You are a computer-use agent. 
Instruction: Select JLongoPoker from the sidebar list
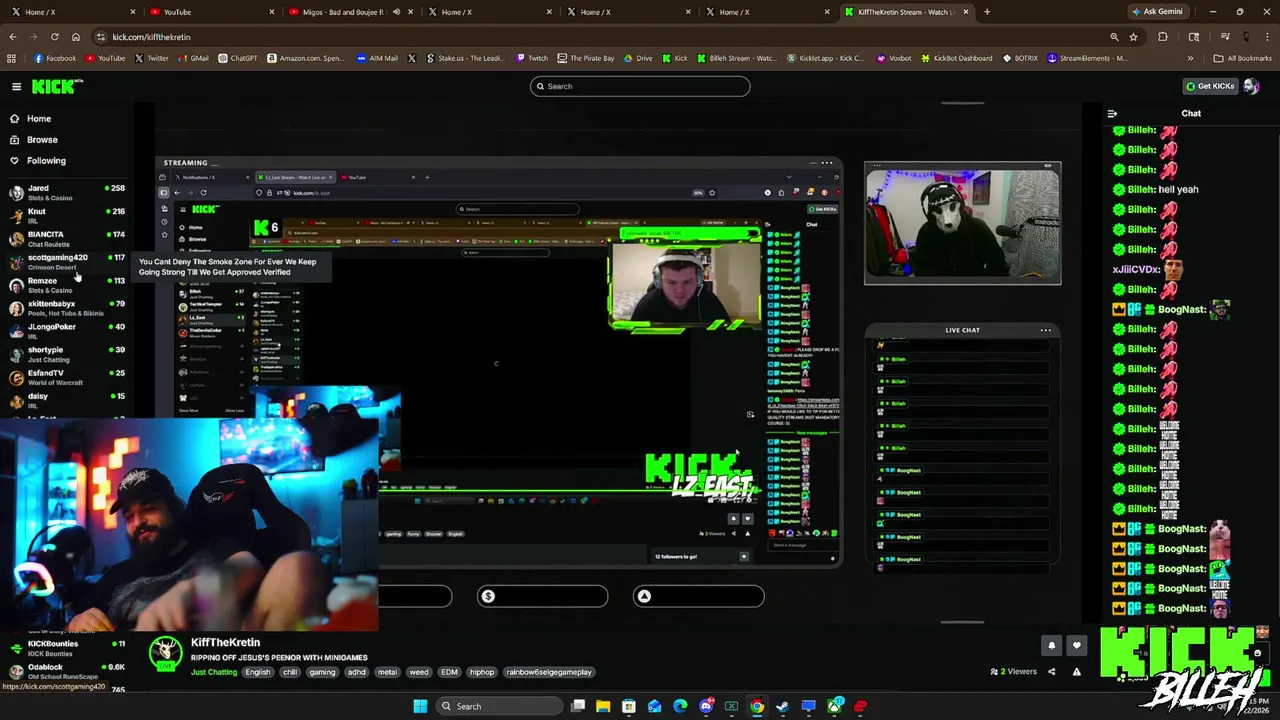click(66, 331)
